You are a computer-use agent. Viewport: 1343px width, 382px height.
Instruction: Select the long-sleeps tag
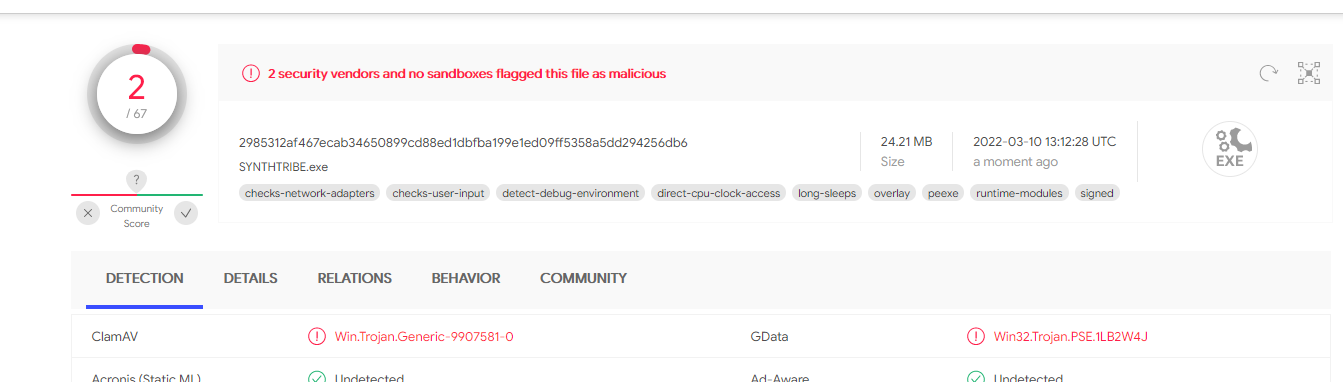coord(827,193)
